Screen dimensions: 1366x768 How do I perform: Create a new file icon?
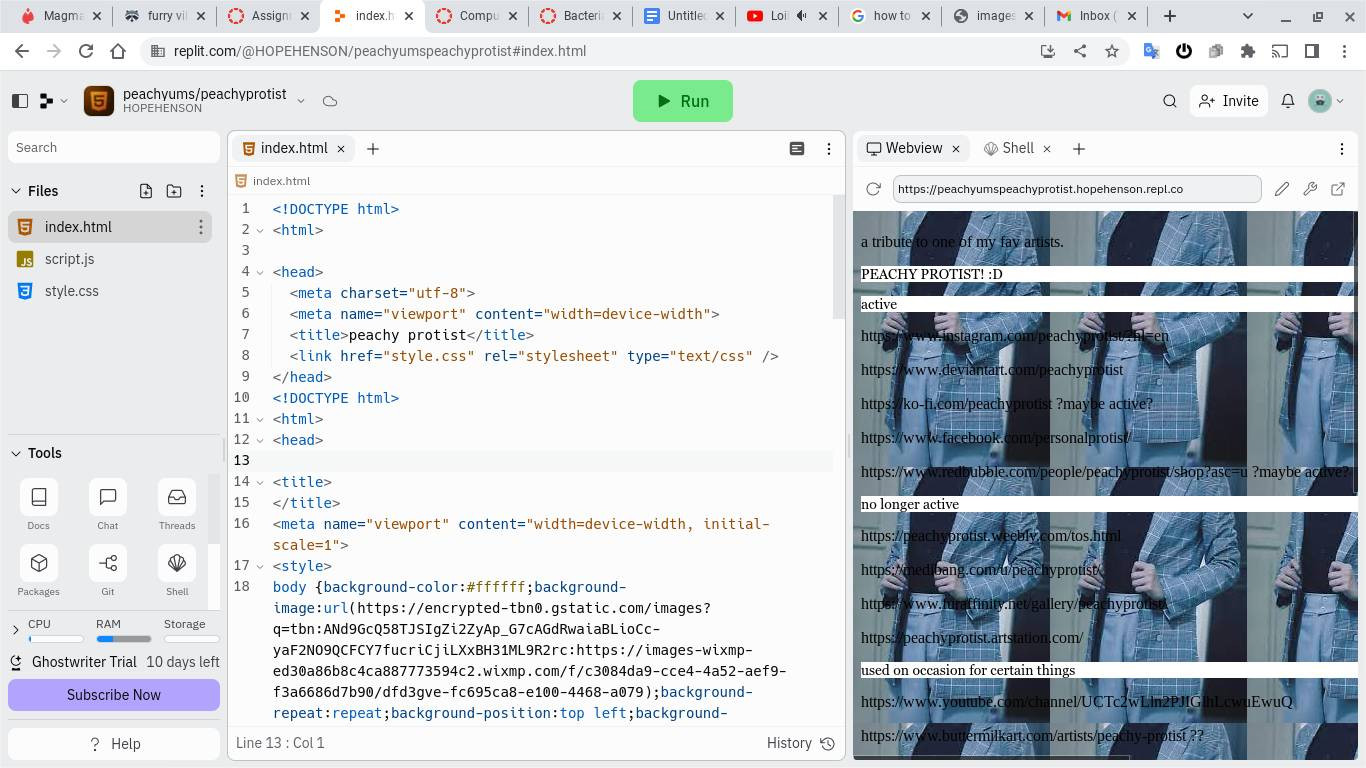[146, 191]
